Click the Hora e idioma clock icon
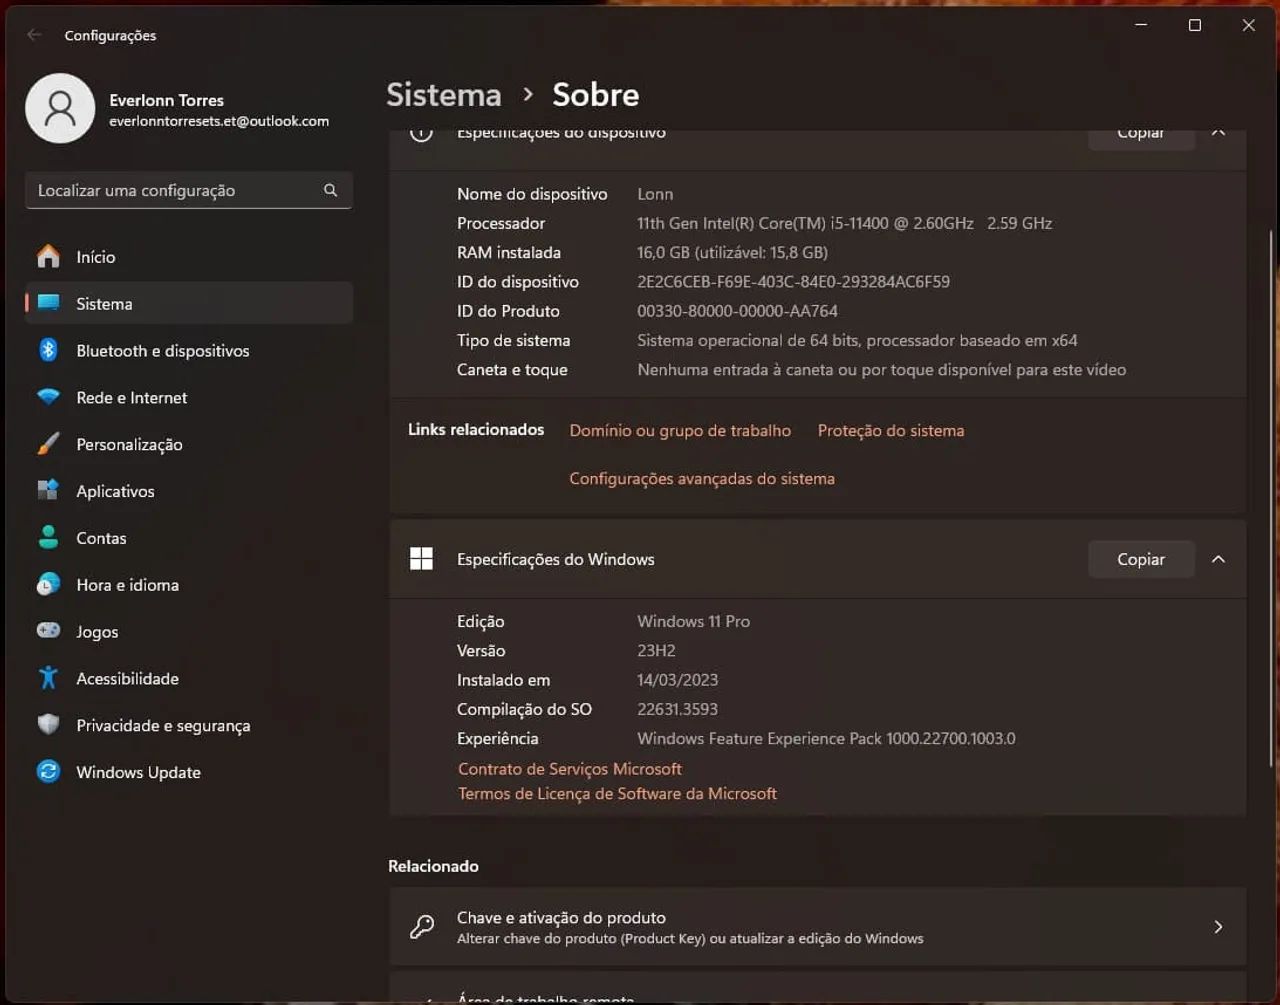The image size is (1280, 1005). (48, 584)
